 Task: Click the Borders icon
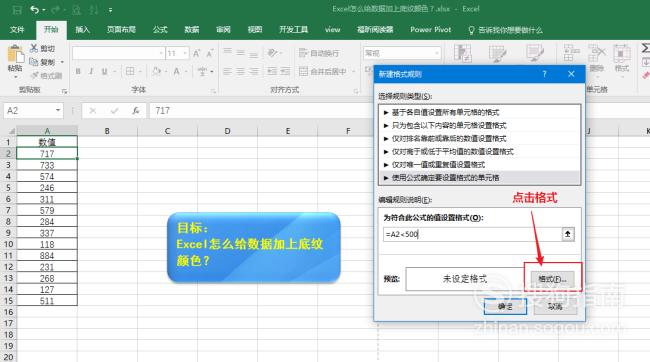[x=130, y=71]
